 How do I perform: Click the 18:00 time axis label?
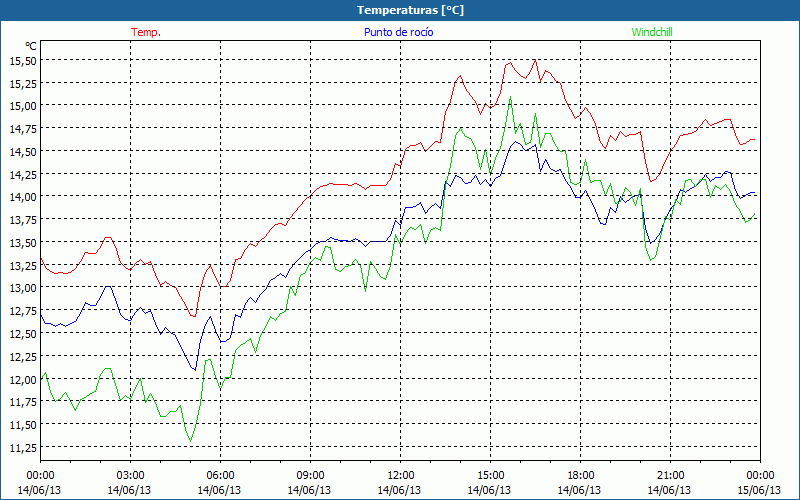[x=580, y=476]
